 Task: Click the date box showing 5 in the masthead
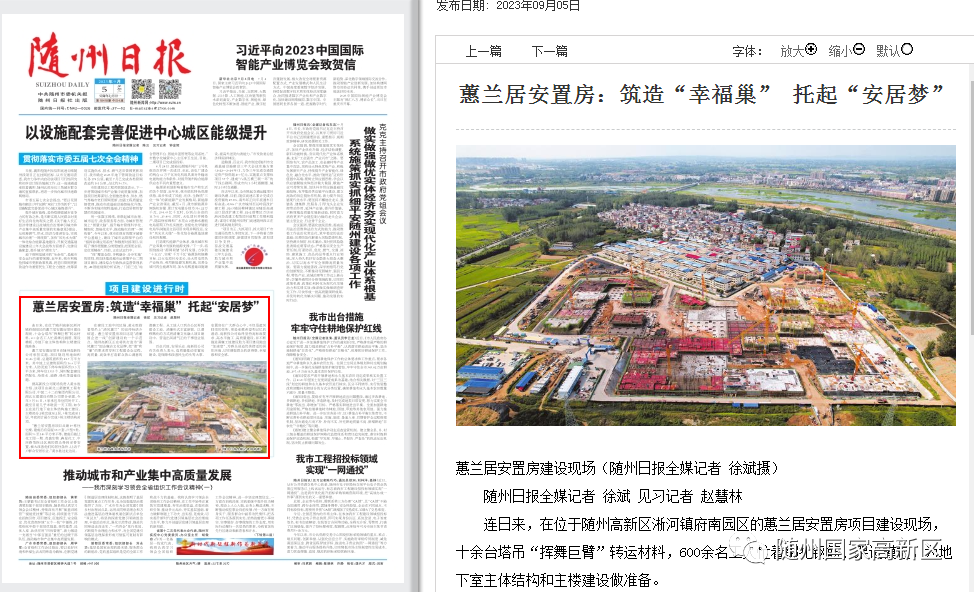tap(109, 91)
